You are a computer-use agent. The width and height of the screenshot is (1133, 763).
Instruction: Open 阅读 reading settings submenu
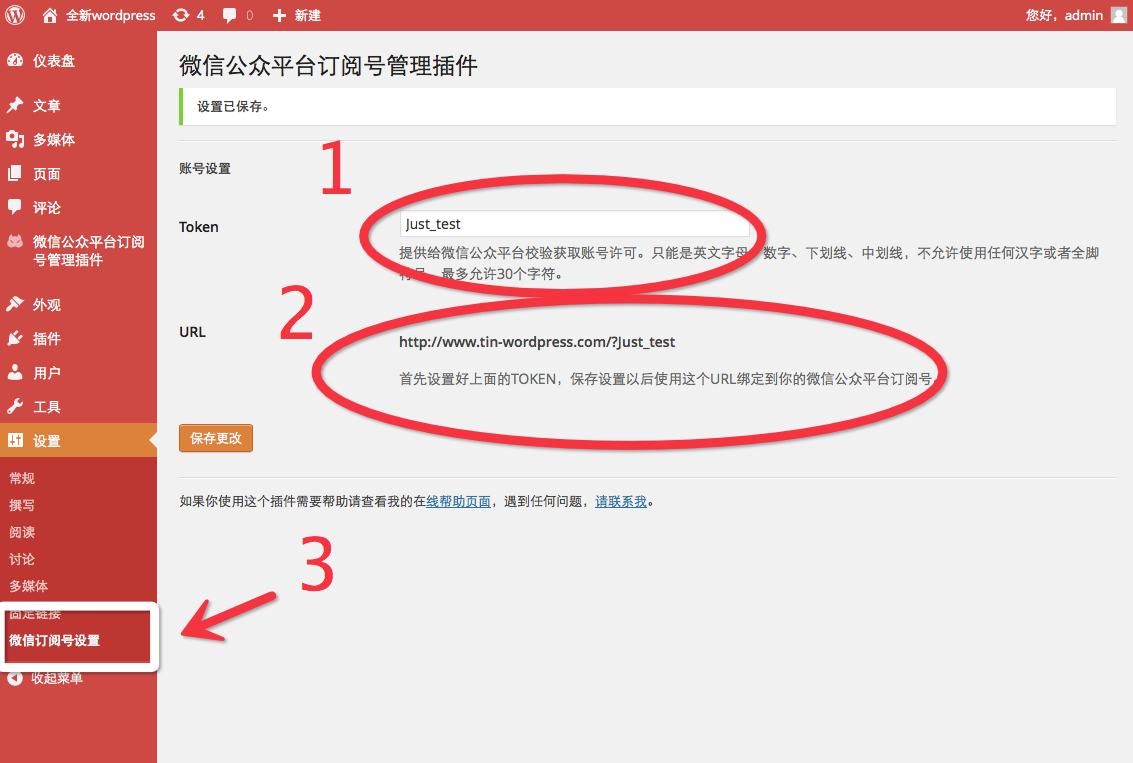[x=22, y=533]
